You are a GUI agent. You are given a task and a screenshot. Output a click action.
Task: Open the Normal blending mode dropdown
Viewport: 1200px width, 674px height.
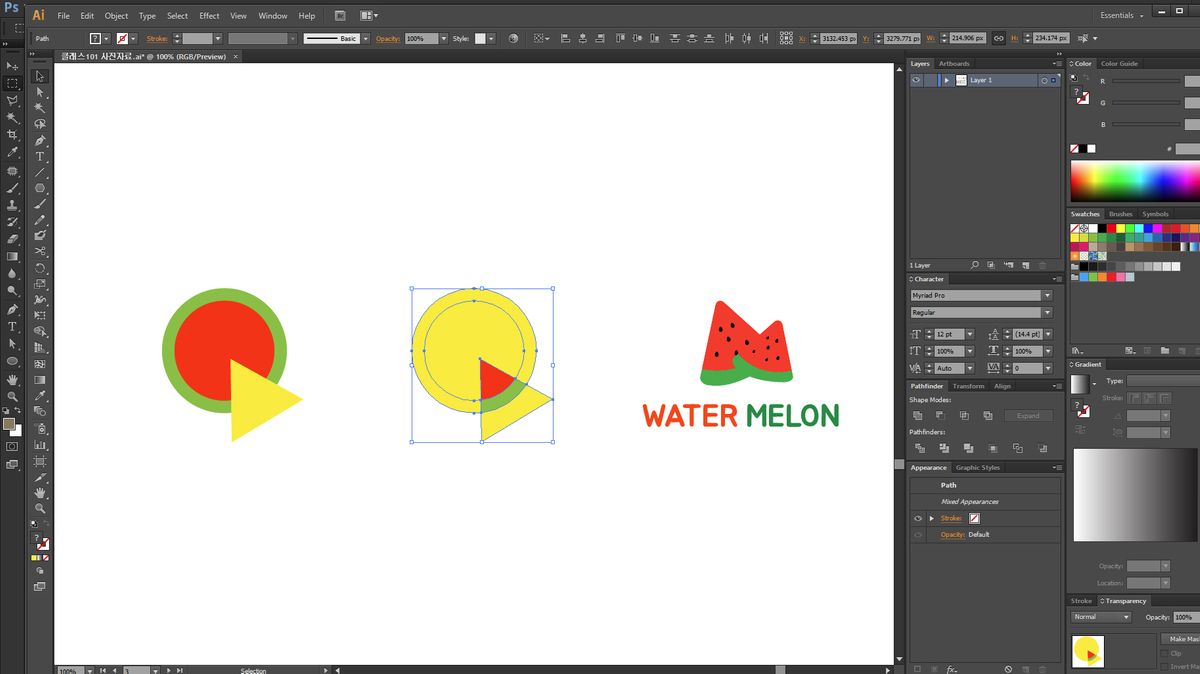click(x=1100, y=617)
